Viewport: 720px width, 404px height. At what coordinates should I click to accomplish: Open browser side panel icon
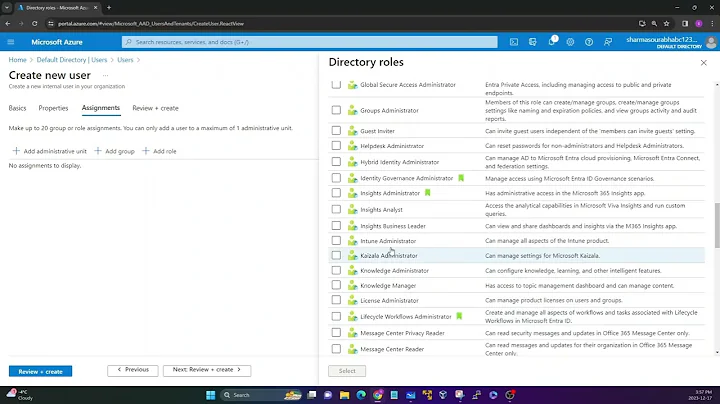685,23
